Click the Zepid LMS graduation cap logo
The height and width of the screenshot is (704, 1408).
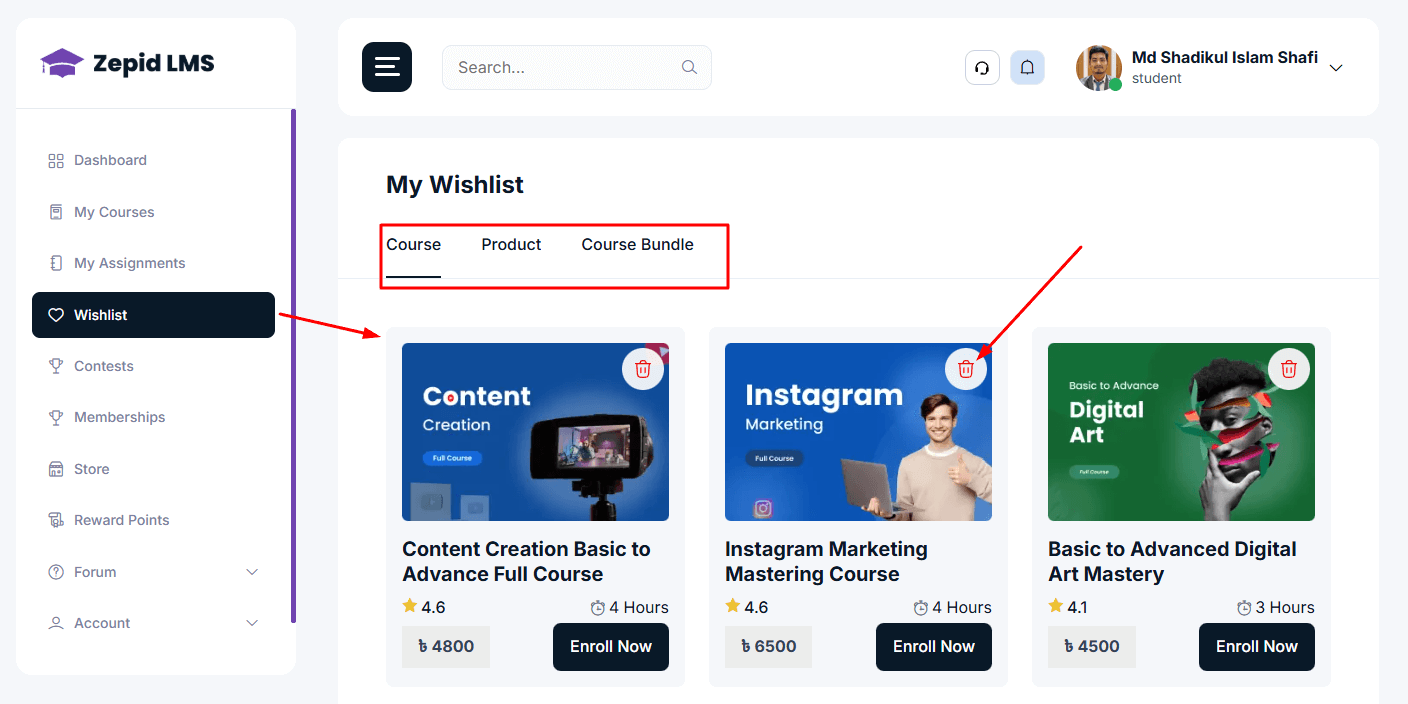pyautogui.click(x=62, y=64)
